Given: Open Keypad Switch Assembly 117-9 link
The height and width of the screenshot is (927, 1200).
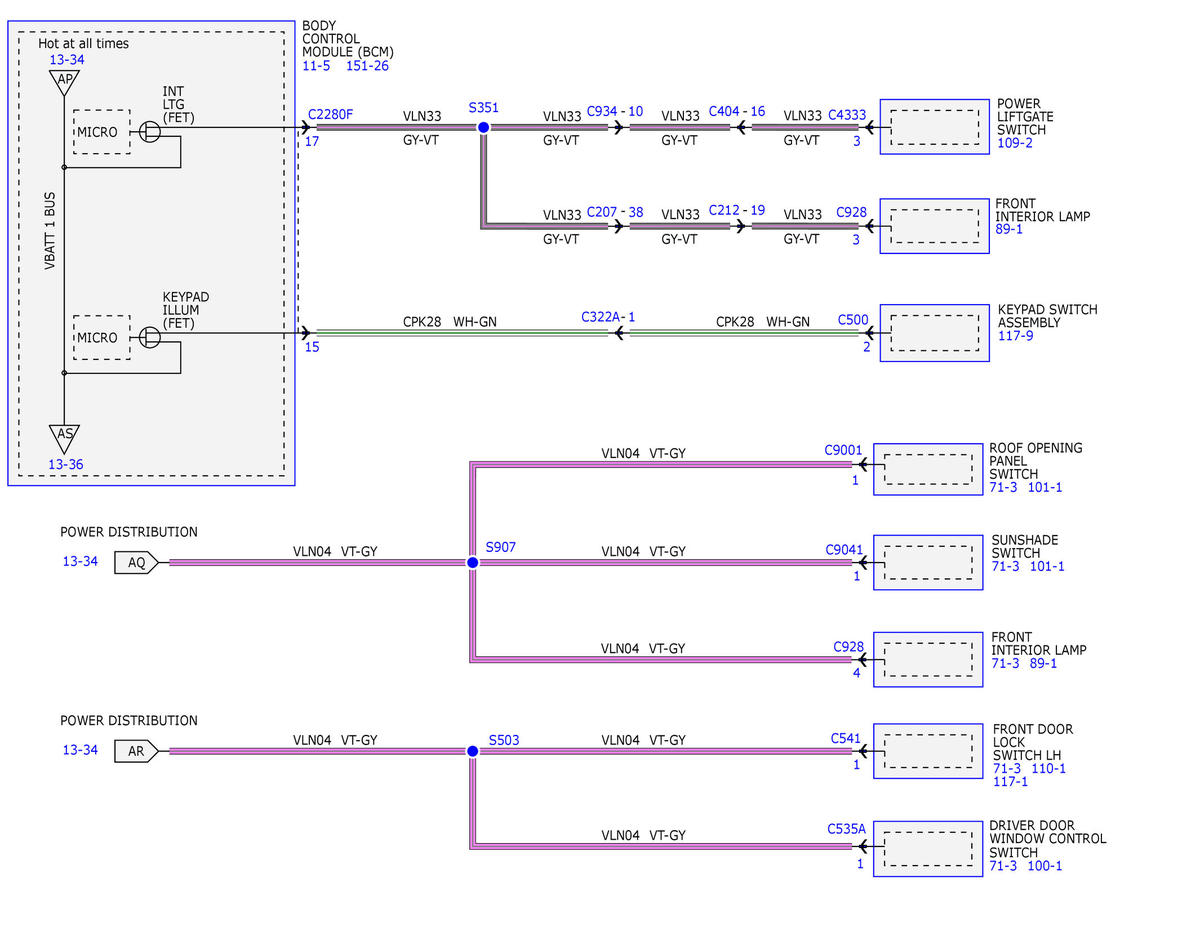Looking at the screenshot, I should point(1016,336).
